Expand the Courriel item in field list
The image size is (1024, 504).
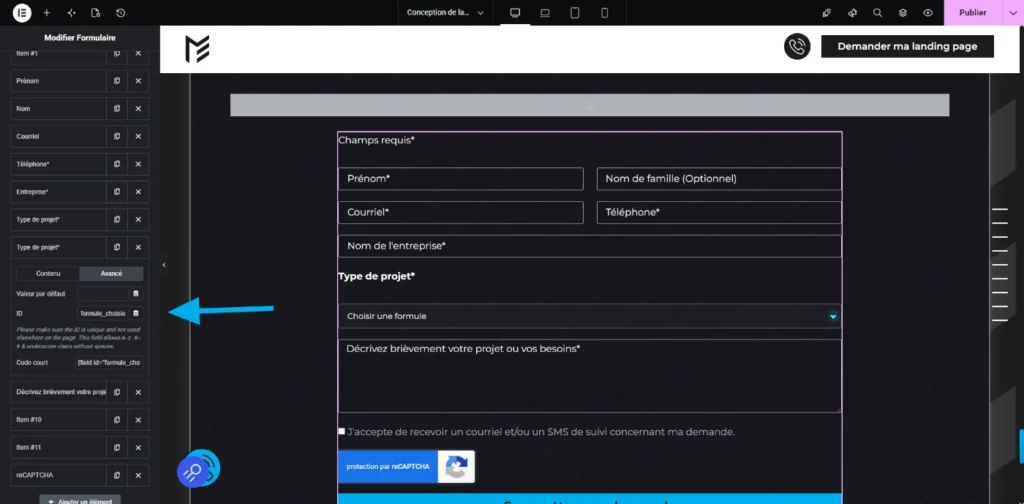(59, 136)
